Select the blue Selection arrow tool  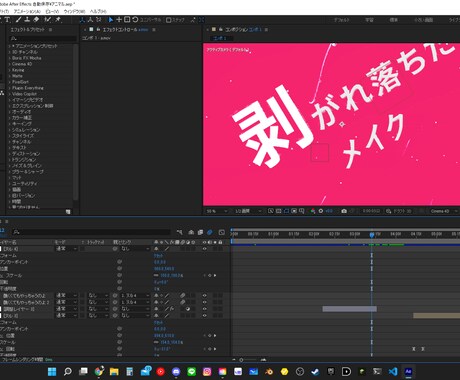[111, 20]
